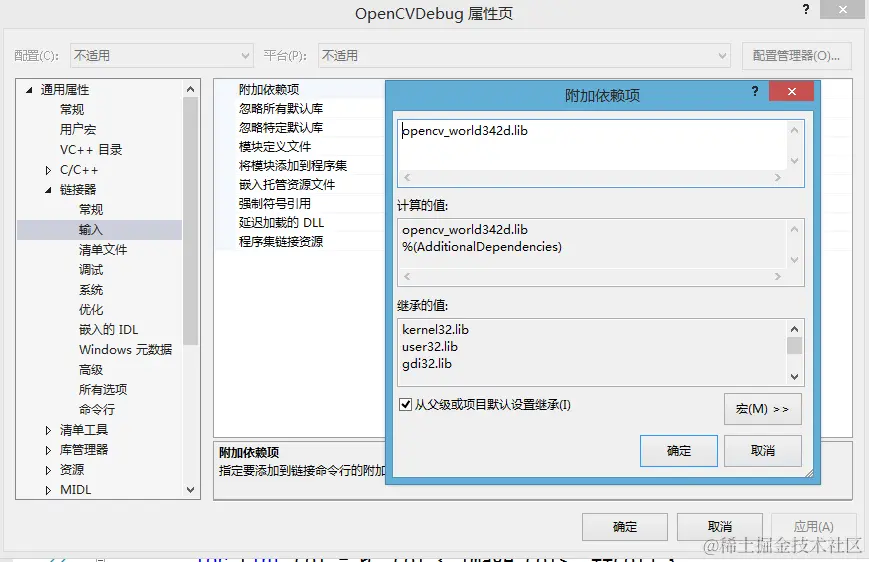869x562 pixels.
Task: Select 高级 under 链接器
Action: [91, 370]
